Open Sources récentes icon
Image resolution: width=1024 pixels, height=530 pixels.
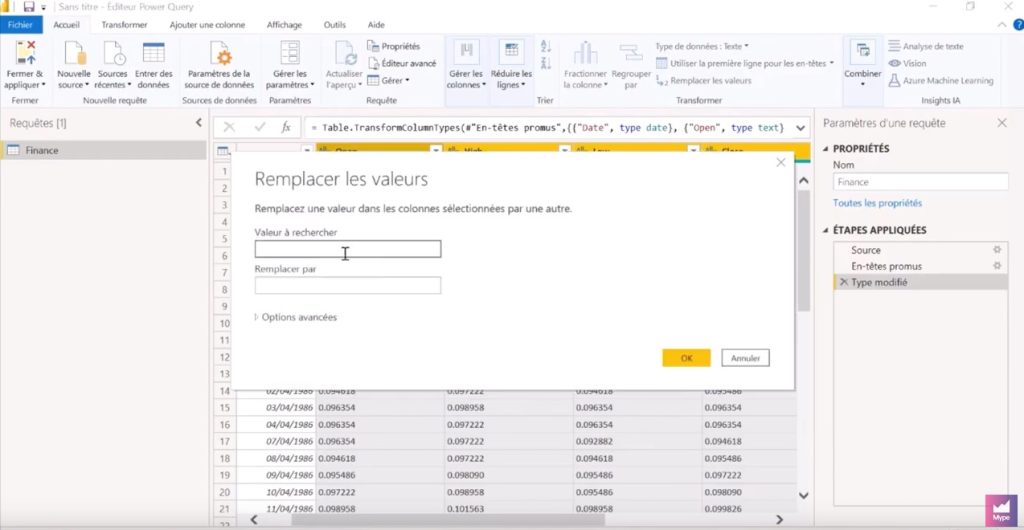(x=114, y=53)
